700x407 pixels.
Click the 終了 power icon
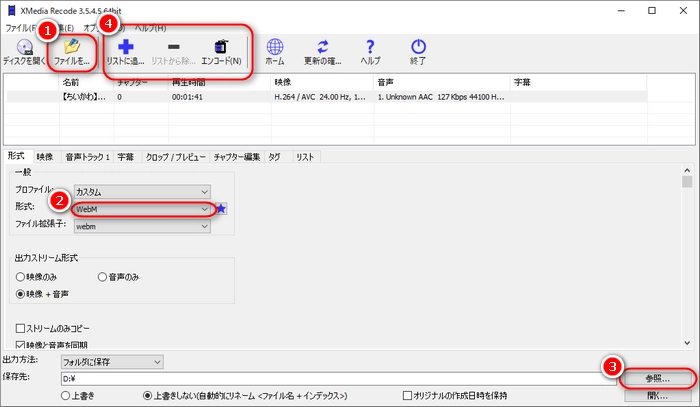click(418, 47)
